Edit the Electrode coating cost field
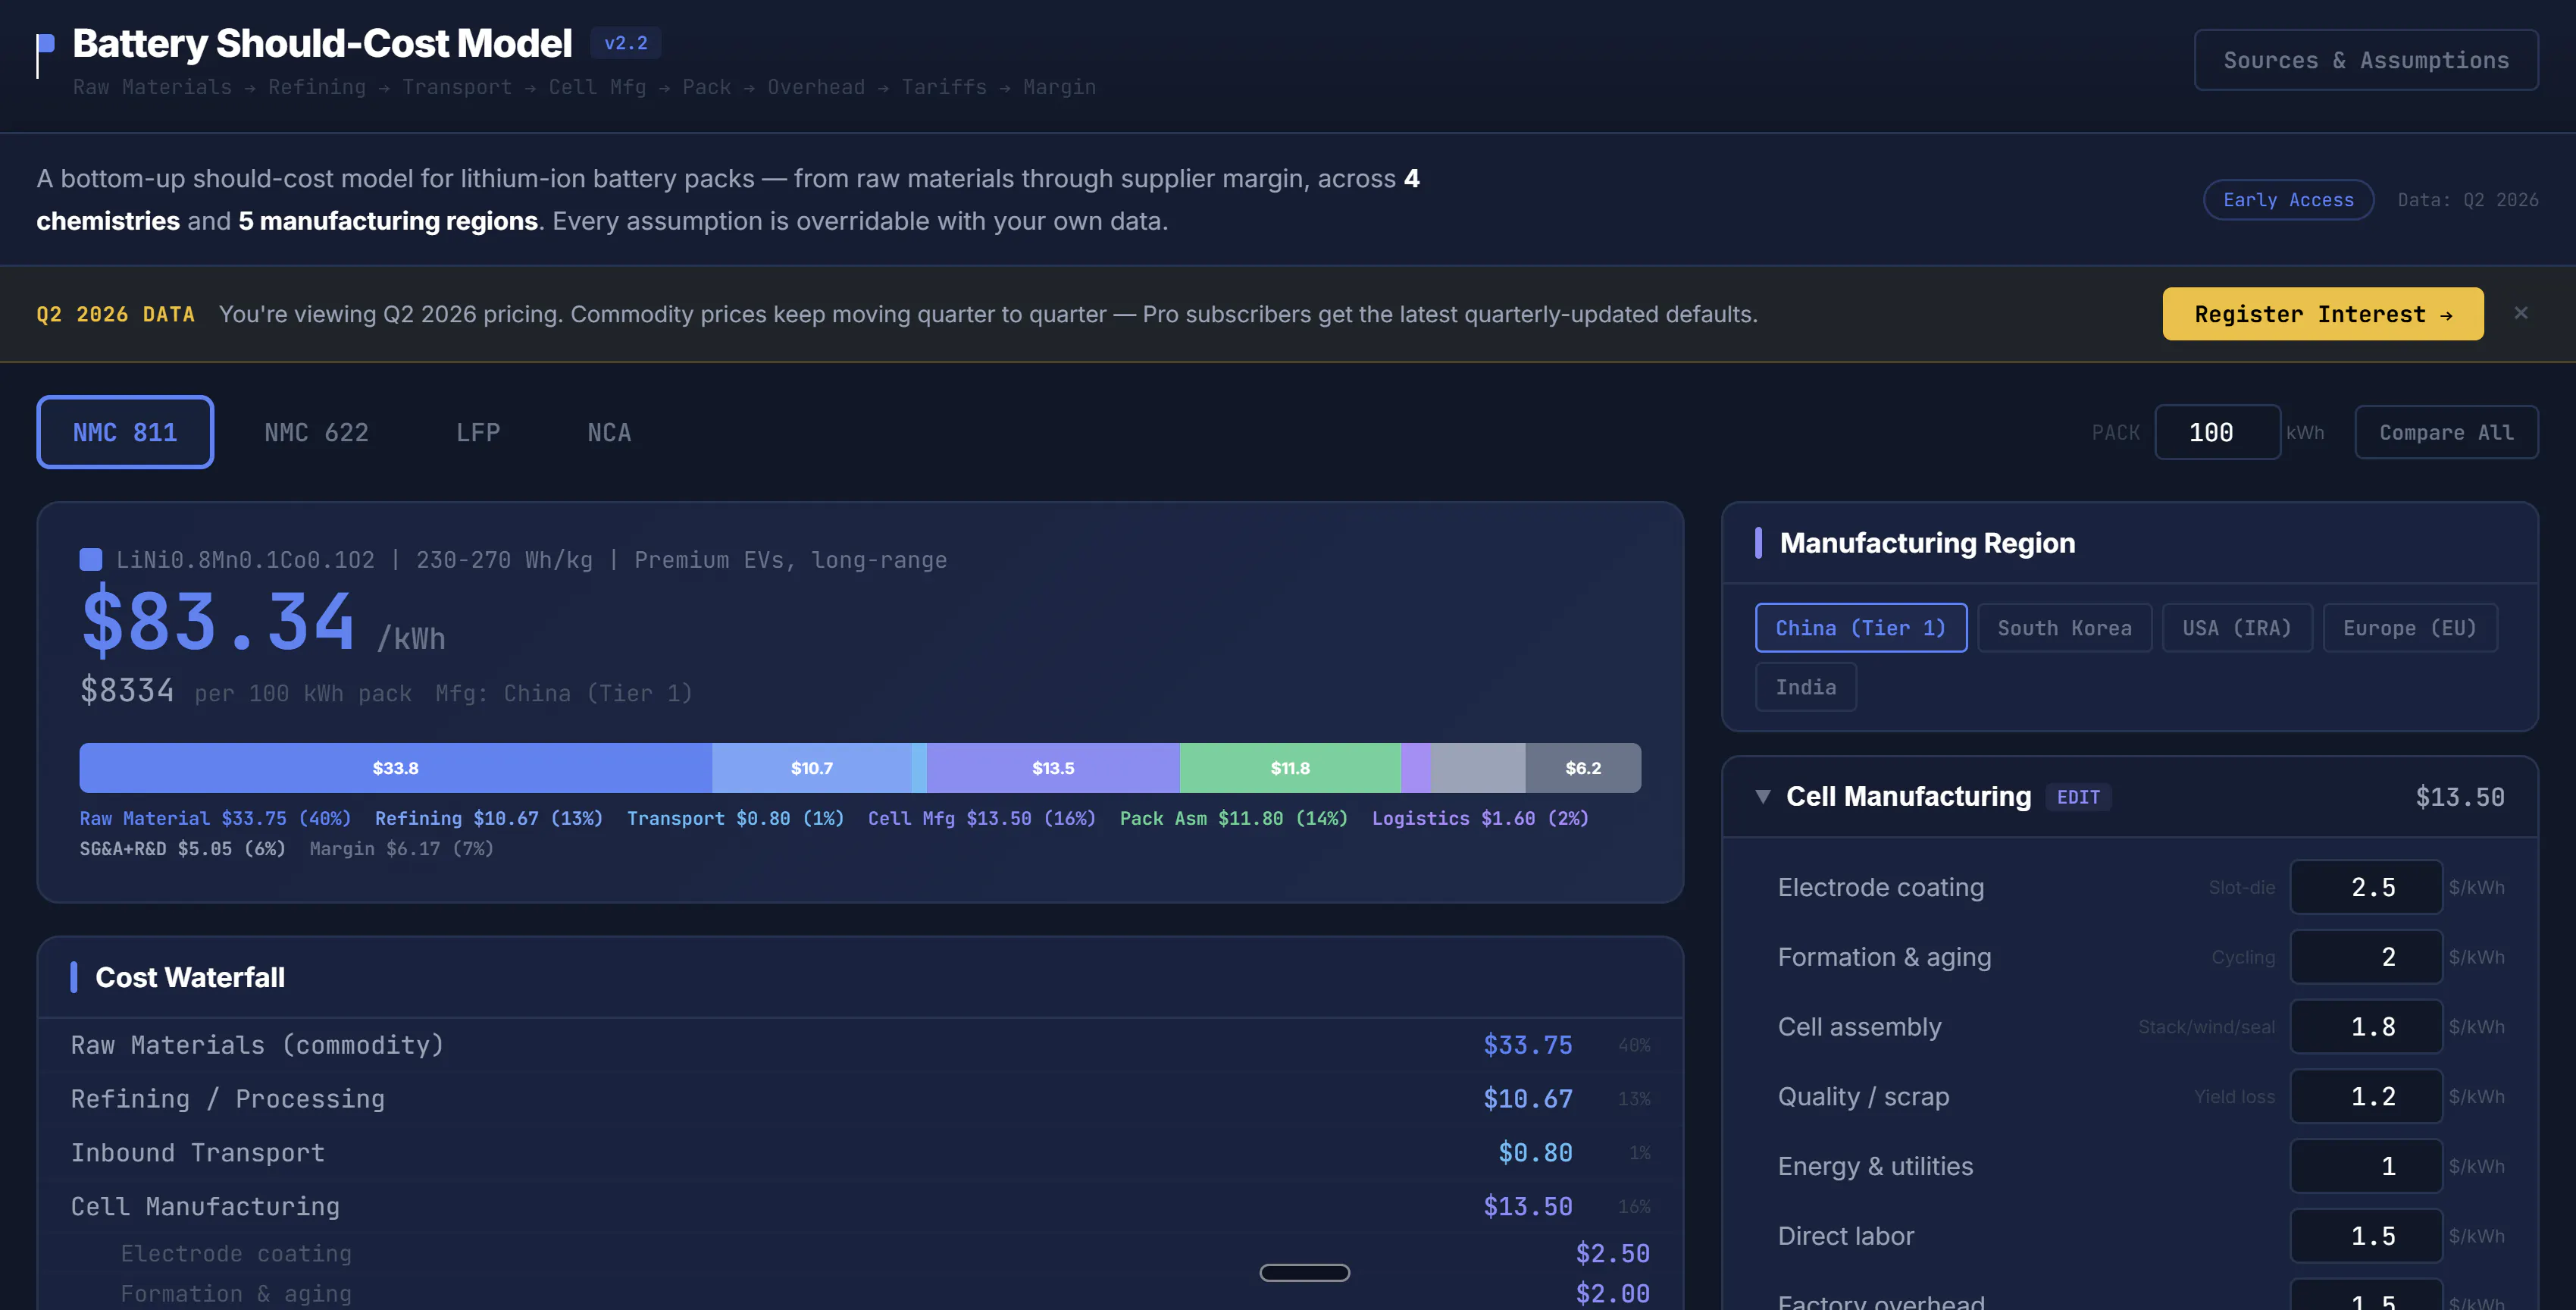 (2366, 887)
